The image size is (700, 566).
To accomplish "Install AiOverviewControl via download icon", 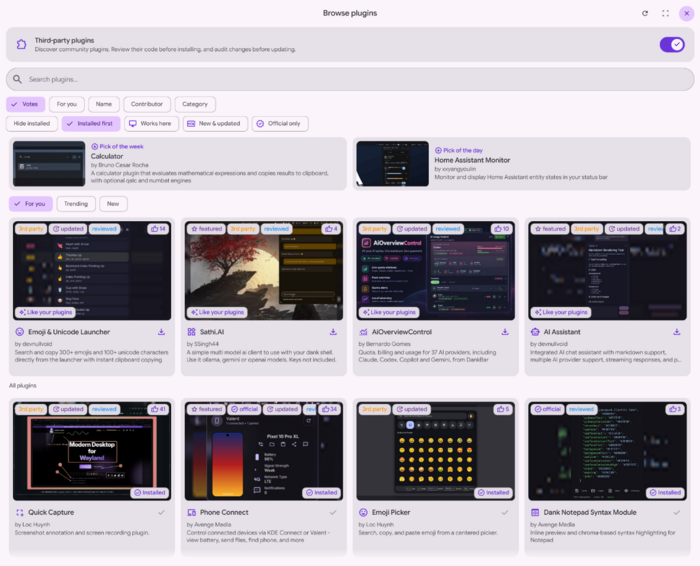I will (505, 332).
